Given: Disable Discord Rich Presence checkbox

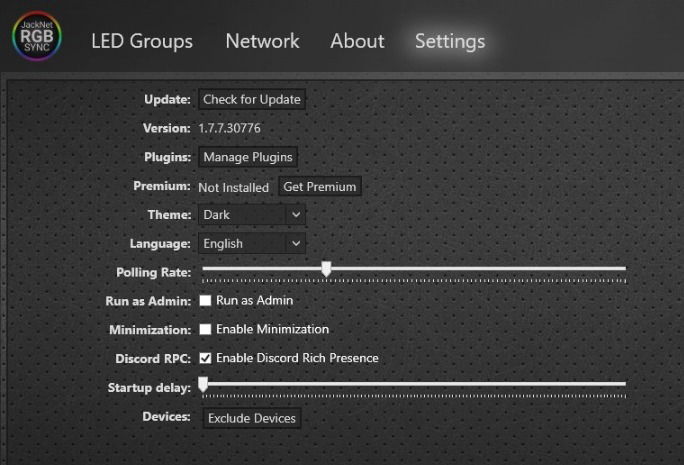Looking at the screenshot, I should point(206,358).
